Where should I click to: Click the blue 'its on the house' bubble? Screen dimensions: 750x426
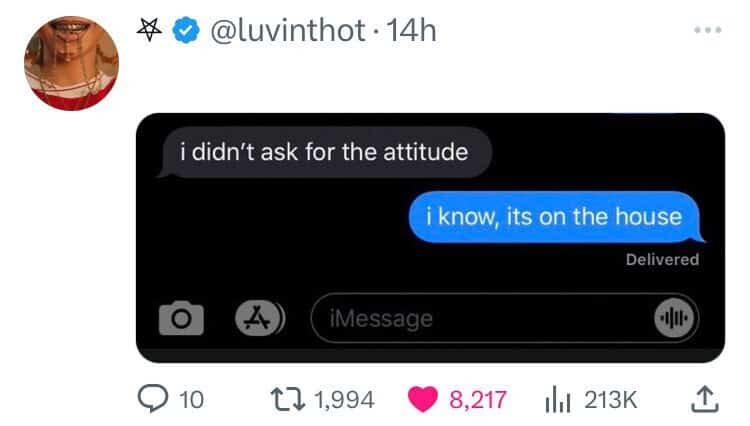[x=556, y=217]
